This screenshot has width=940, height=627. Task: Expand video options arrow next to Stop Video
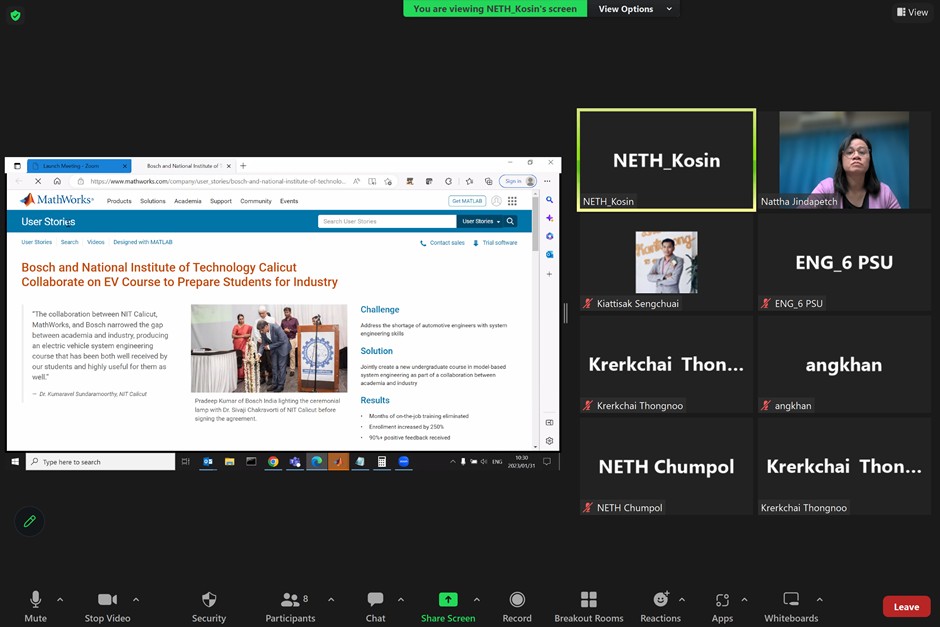[x=136, y=599]
